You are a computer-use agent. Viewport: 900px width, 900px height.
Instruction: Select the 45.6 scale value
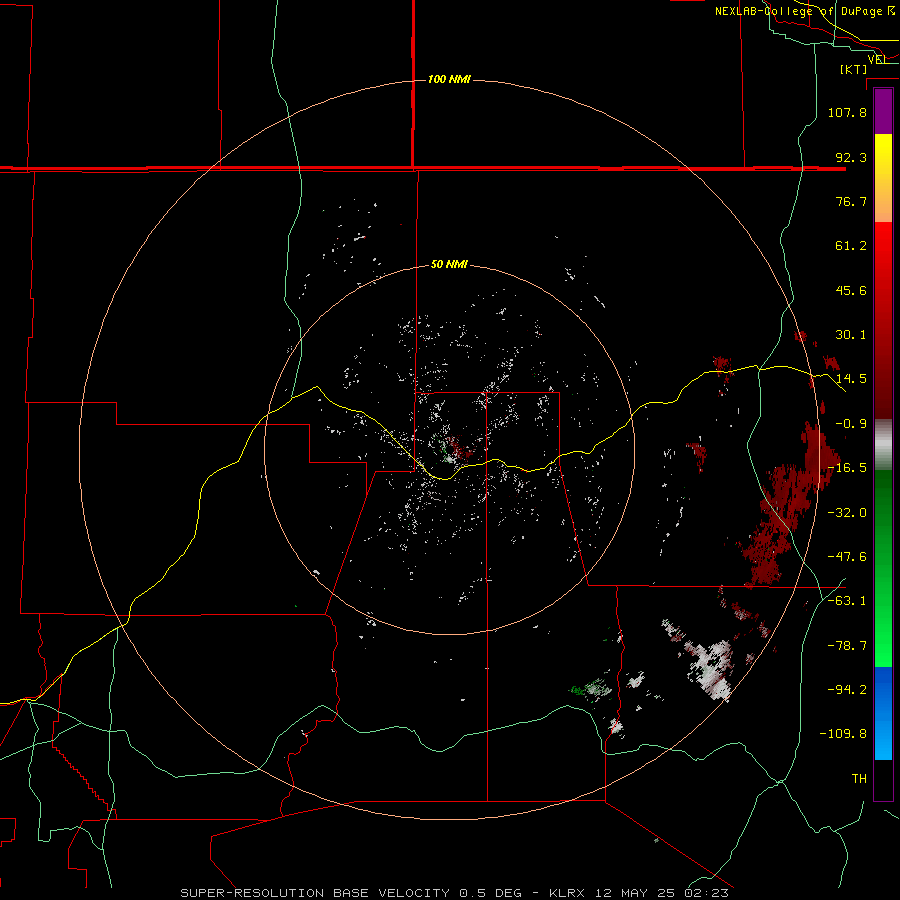[851, 290]
